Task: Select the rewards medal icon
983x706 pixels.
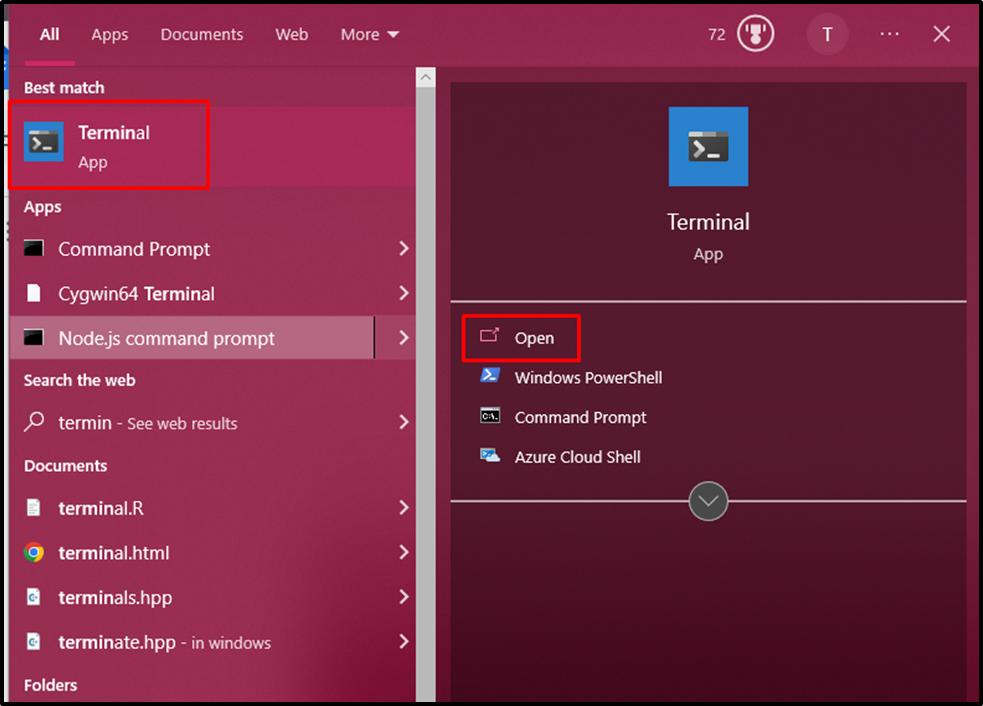Action: tap(755, 34)
